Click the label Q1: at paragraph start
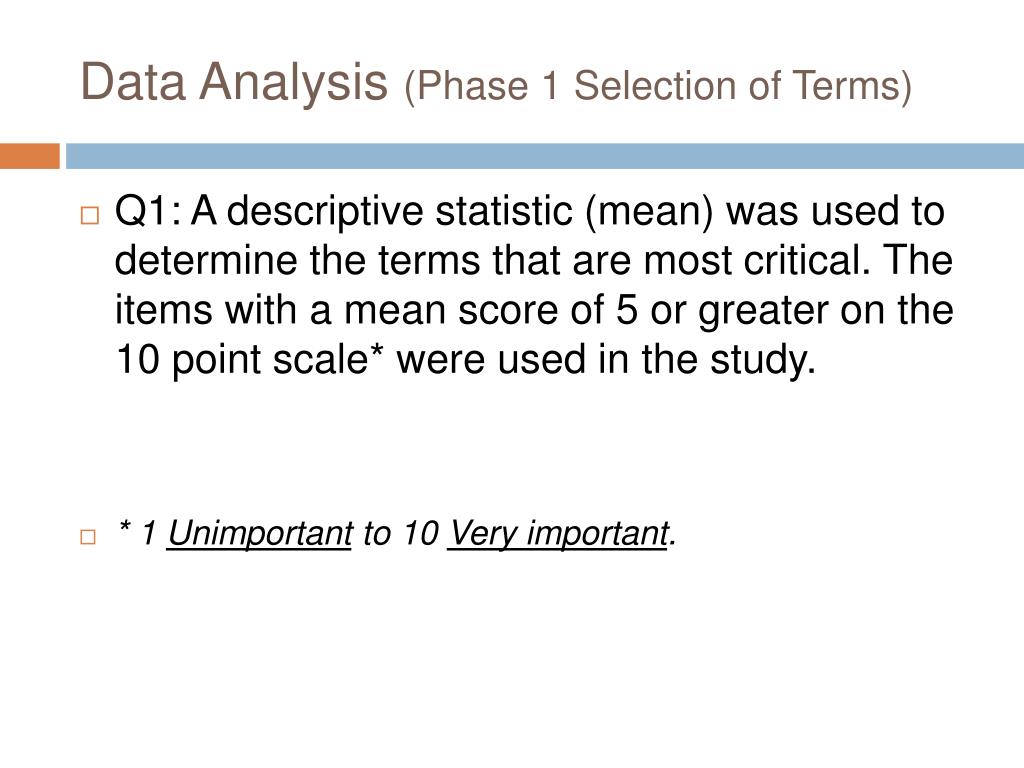The image size is (1024, 768). [x=148, y=212]
